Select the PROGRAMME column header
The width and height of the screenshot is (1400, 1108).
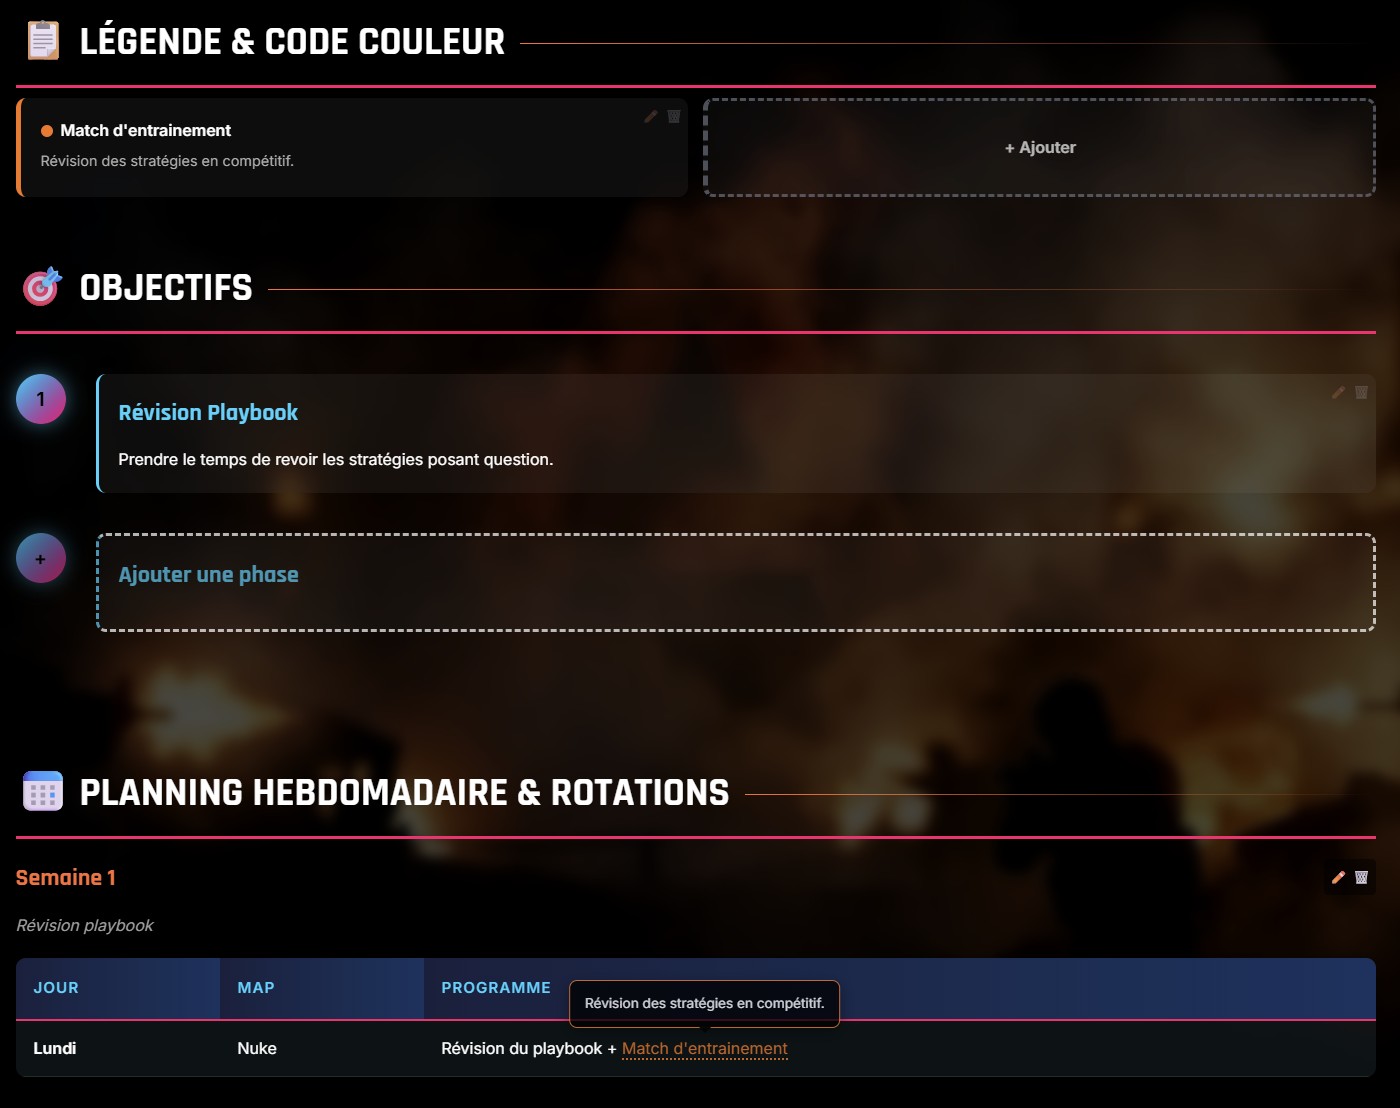click(x=495, y=988)
